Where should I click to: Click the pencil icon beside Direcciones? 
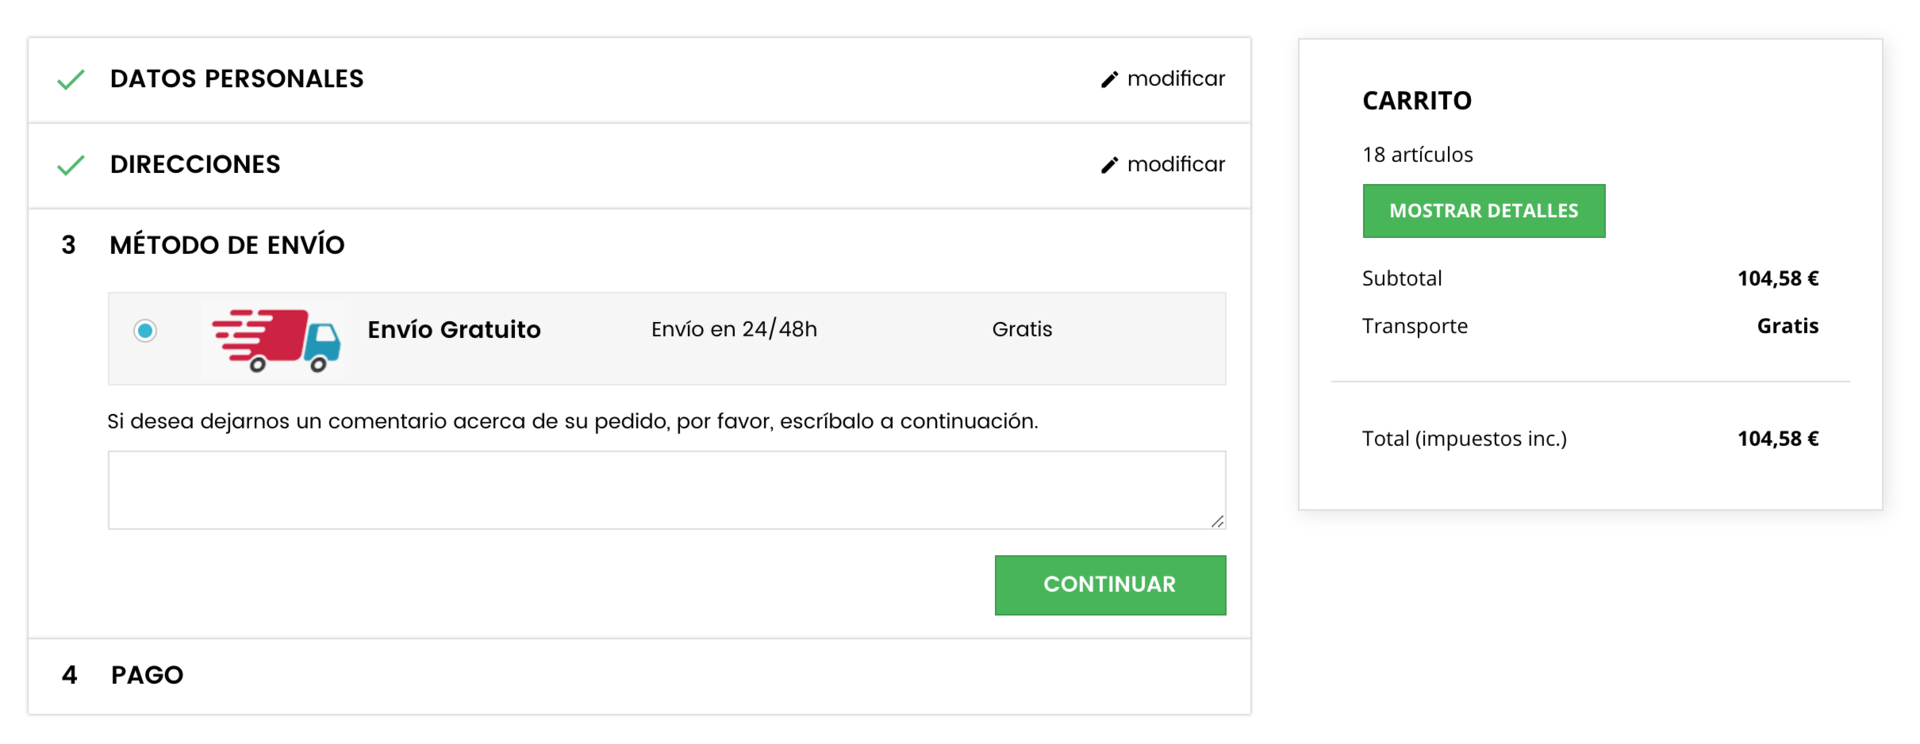point(1109,165)
